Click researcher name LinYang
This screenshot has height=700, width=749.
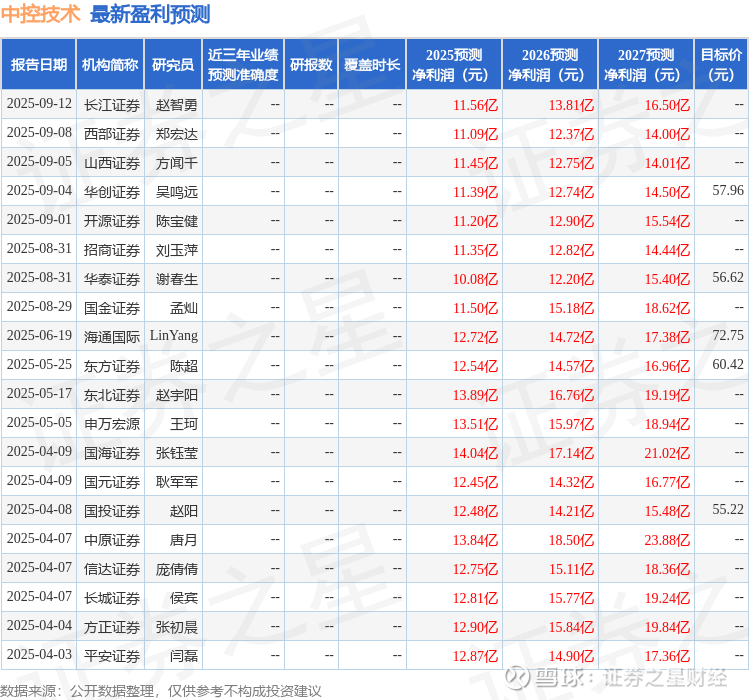tap(174, 336)
